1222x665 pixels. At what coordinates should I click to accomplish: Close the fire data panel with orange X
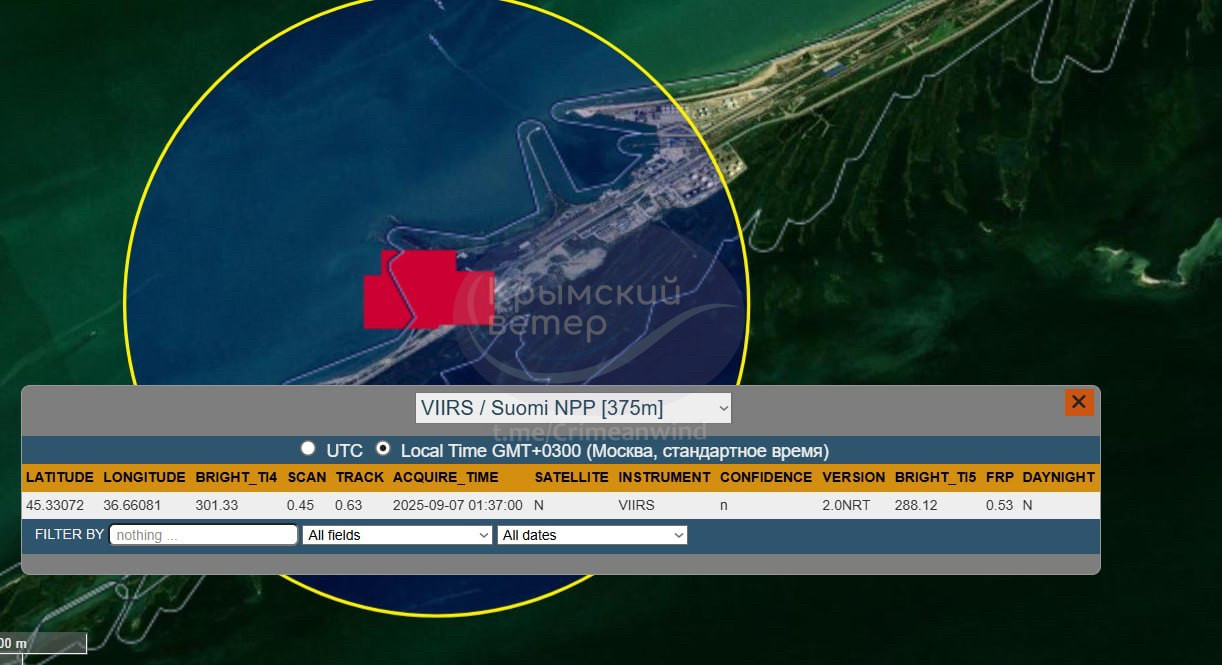click(x=1079, y=402)
